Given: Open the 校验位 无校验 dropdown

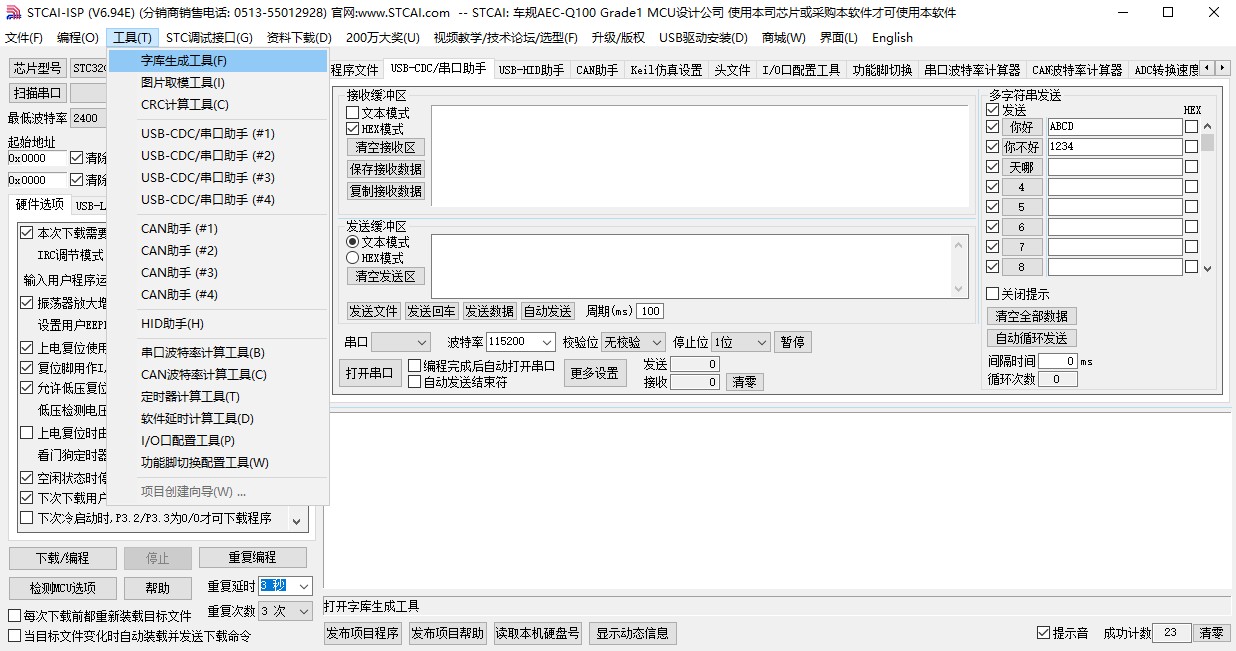Looking at the screenshot, I should pos(633,342).
